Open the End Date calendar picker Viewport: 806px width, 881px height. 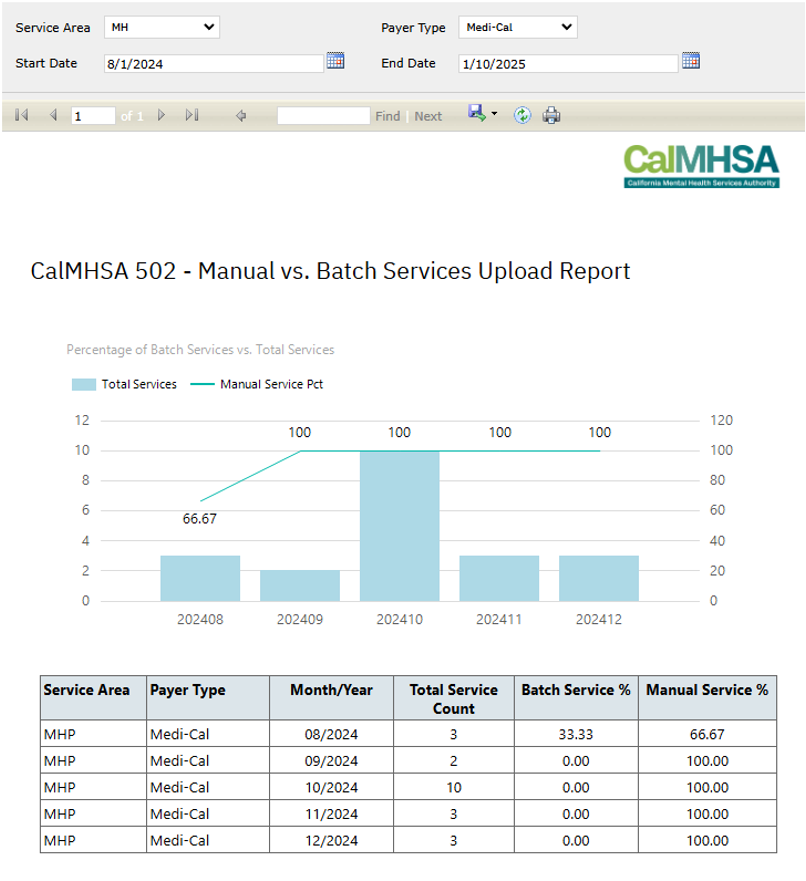pyautogui.click(x=691, y=61)
